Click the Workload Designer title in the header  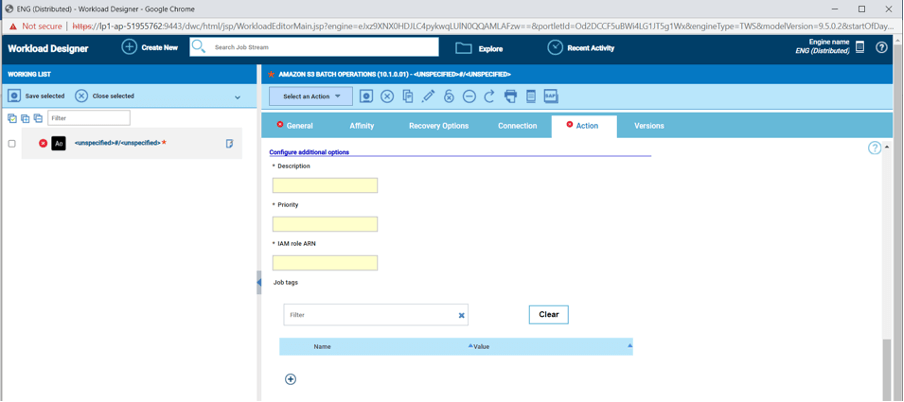48,48
